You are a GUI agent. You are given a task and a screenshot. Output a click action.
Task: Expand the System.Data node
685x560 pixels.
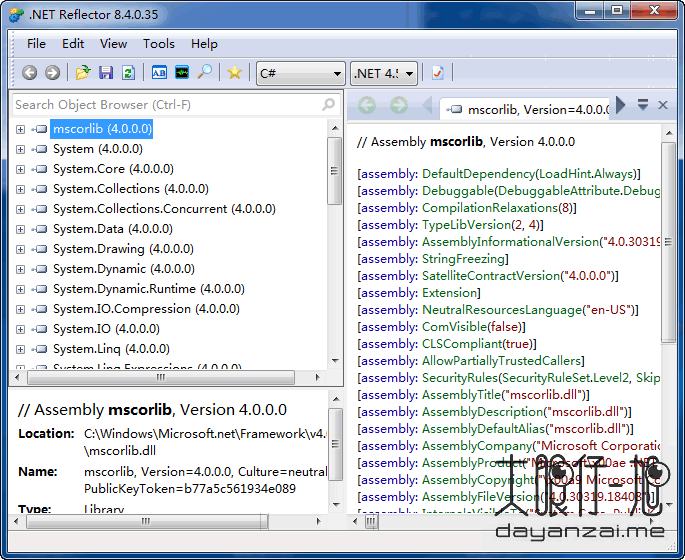[21, 229]
